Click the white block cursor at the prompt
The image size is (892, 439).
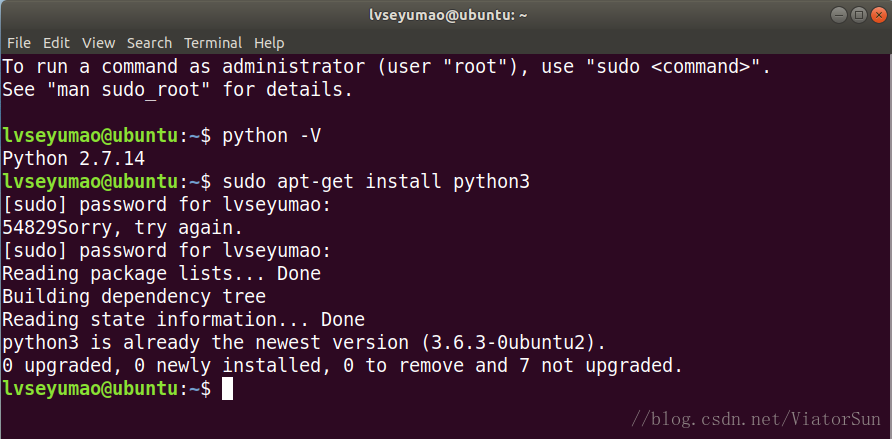coord(227,389)
